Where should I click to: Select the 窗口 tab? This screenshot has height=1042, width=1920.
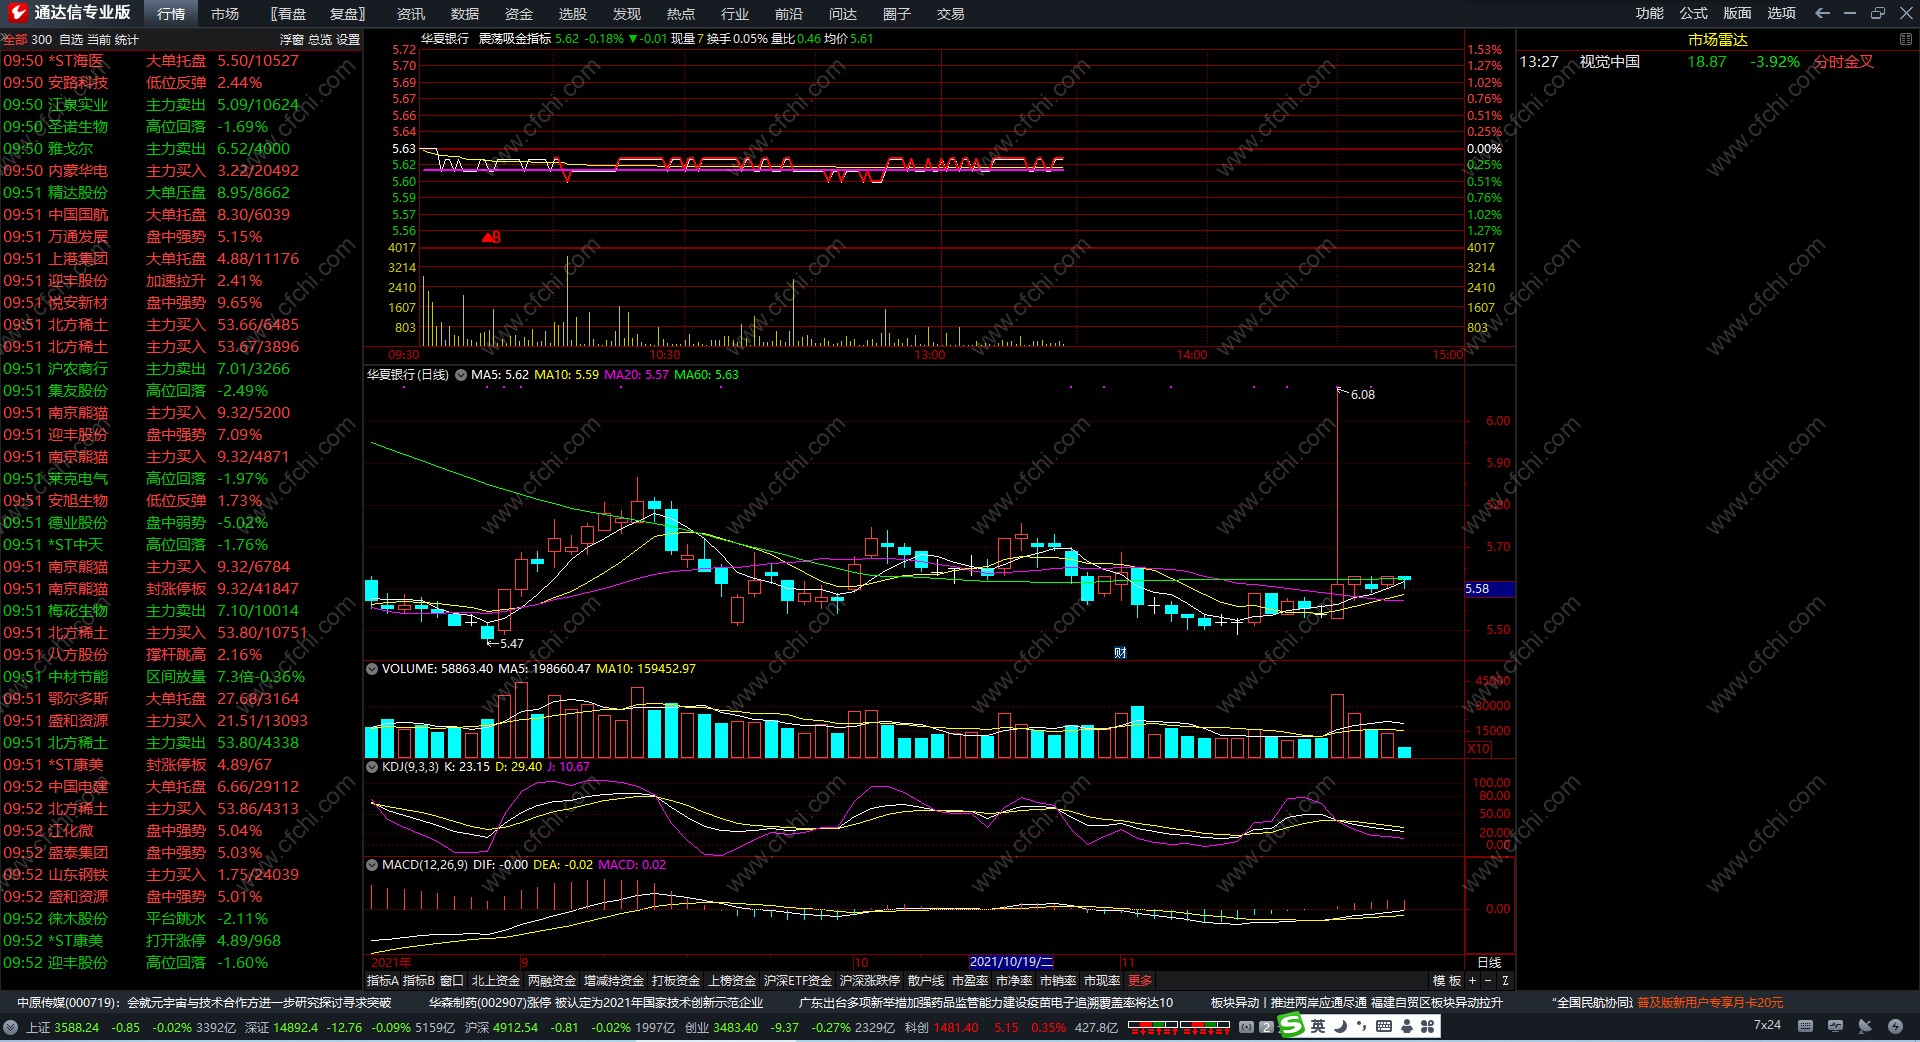point(452,981)
